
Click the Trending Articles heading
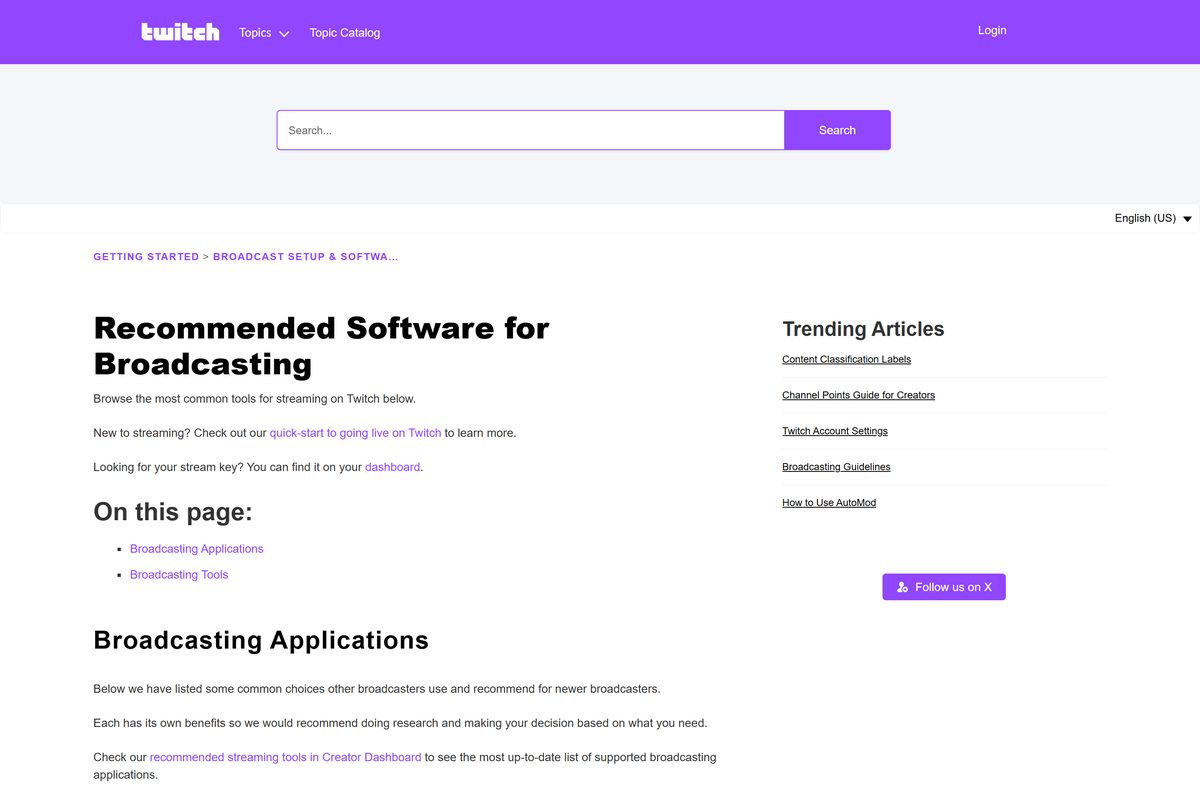pos(863,329)
